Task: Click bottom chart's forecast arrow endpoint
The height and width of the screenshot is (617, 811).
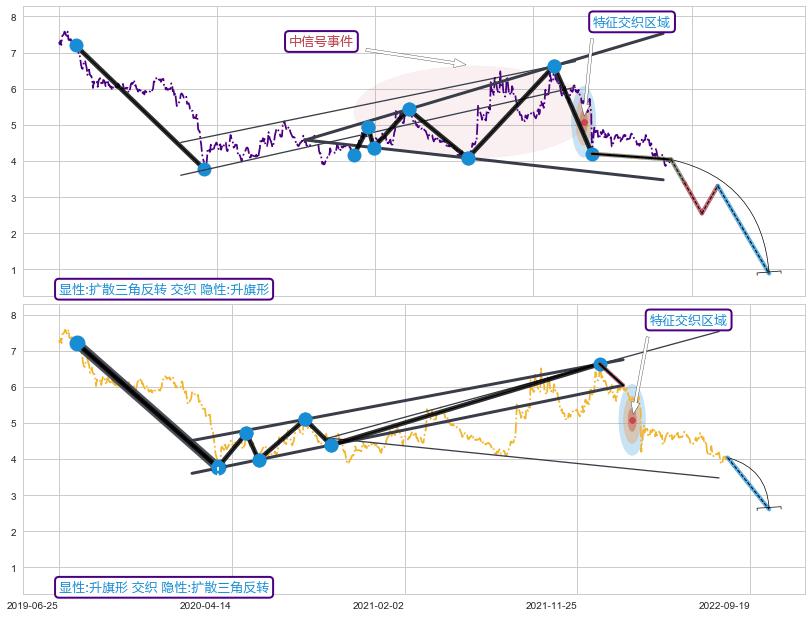Action: tap(768, 508)
